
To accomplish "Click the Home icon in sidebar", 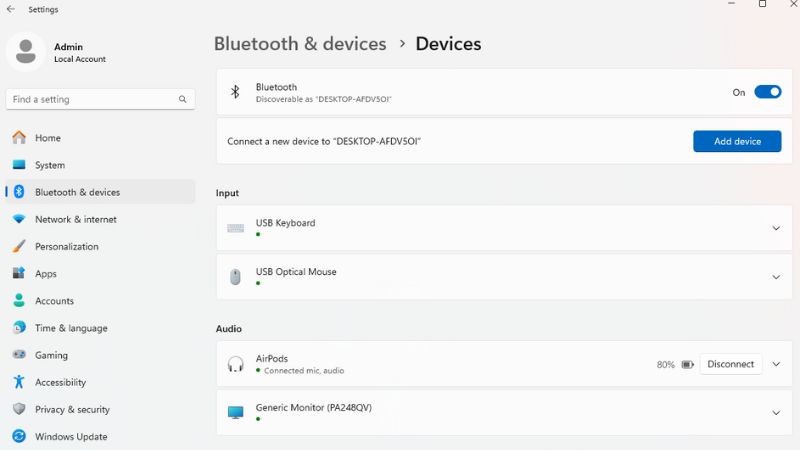I will click(19, 137).
